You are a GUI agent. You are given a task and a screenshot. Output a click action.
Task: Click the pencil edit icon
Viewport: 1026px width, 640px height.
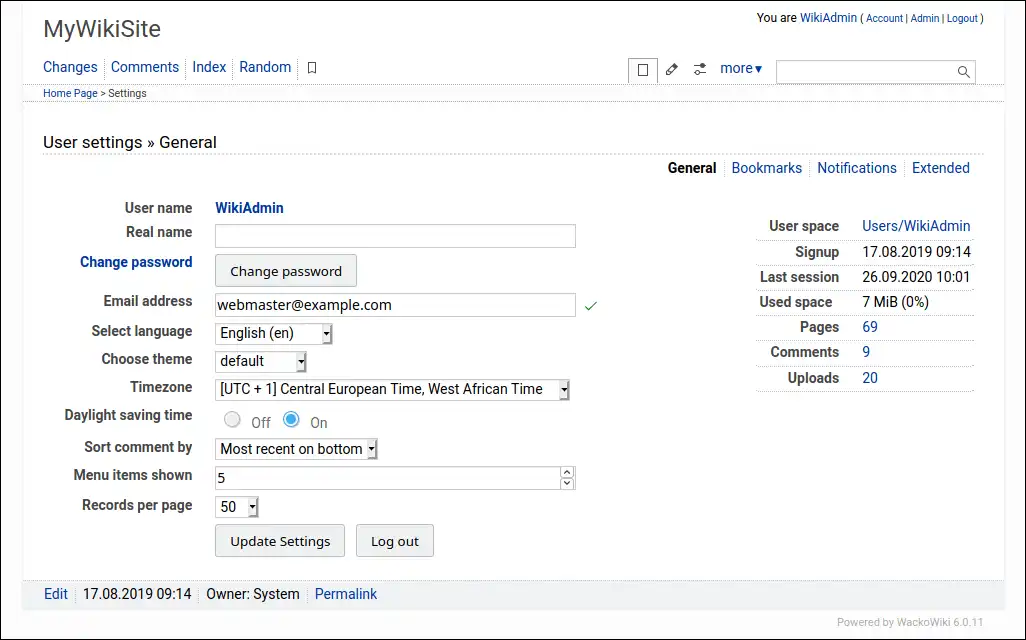click(672, 69)
